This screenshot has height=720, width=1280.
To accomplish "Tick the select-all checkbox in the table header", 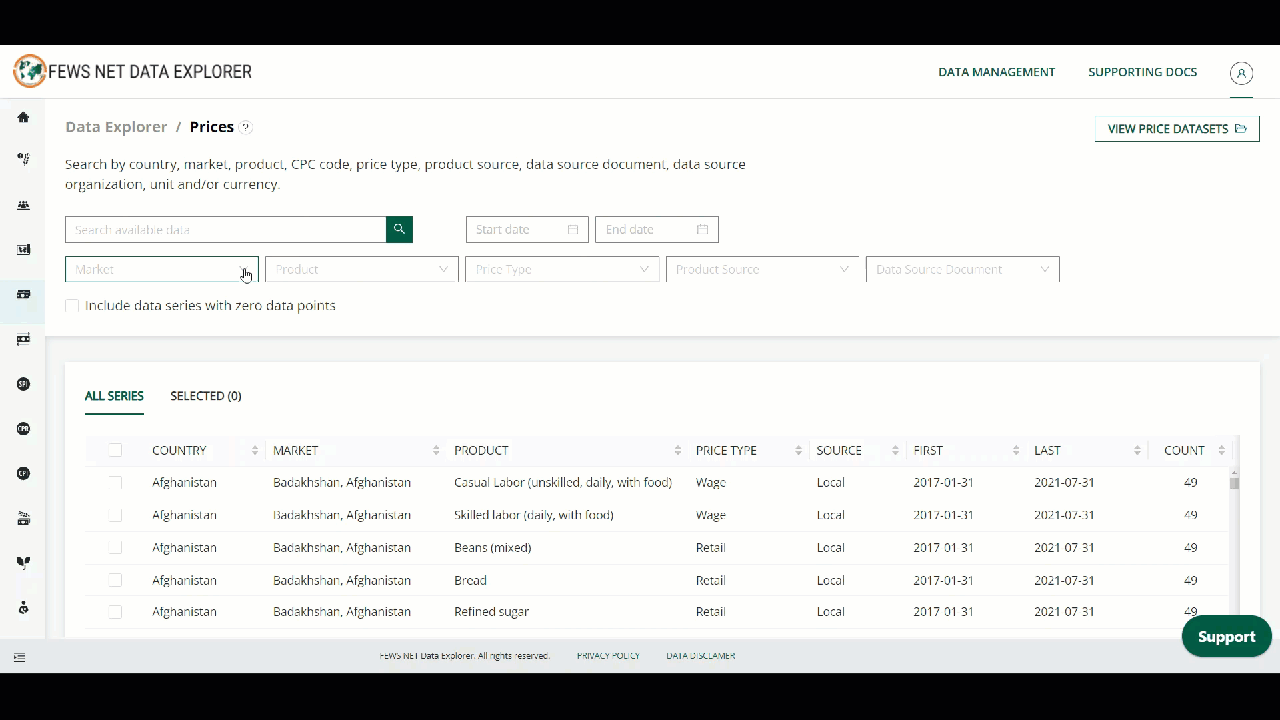I will 115,450.
